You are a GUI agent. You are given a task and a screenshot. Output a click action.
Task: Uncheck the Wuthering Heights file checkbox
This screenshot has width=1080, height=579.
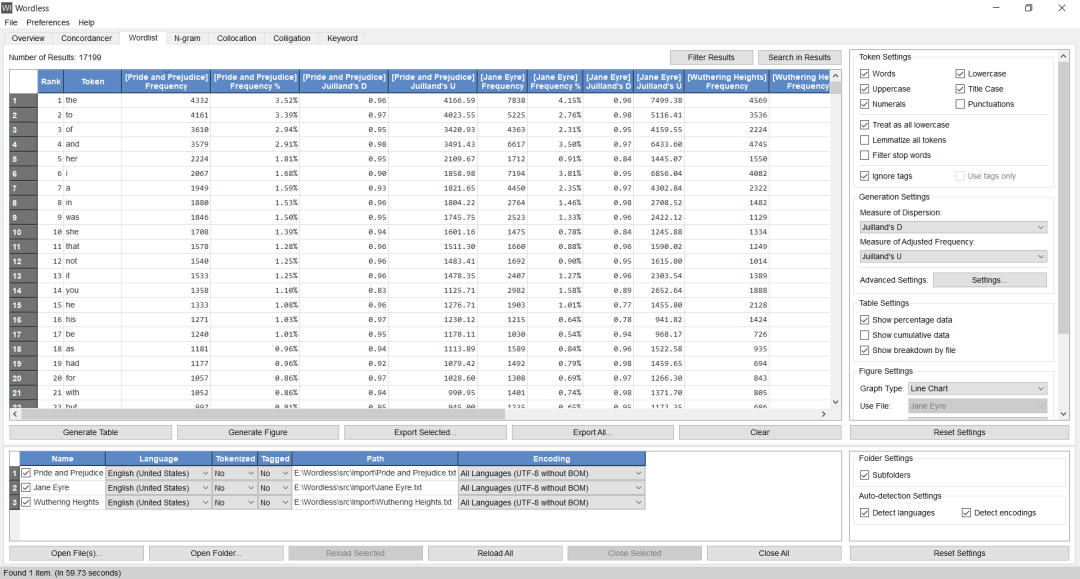(26, 503)
